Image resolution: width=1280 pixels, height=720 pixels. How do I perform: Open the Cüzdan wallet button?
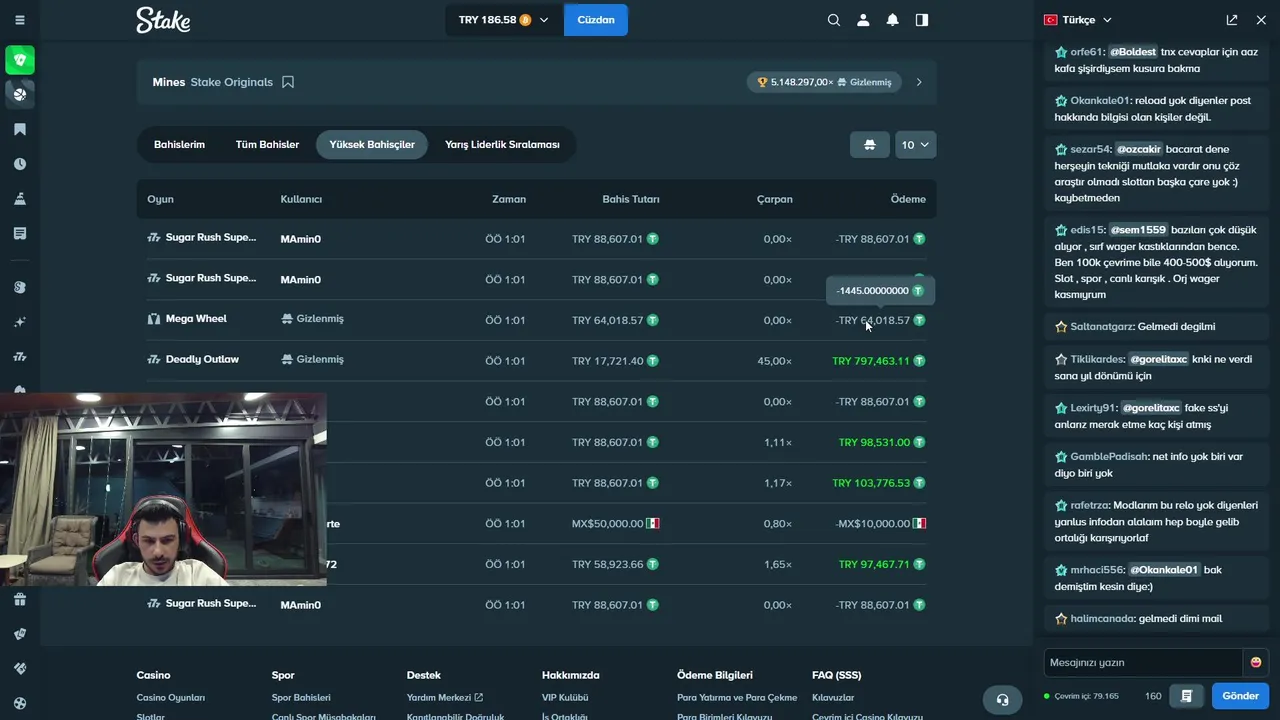[596, 20]
